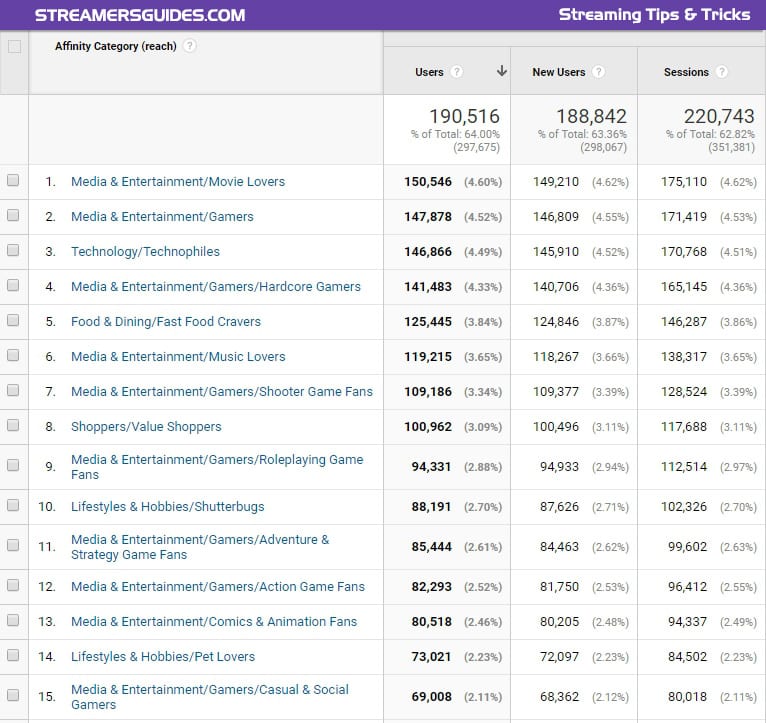The image size is (766, 723).
Task: Click the Users descending sort arrow
Action: (x=501, y=71)
